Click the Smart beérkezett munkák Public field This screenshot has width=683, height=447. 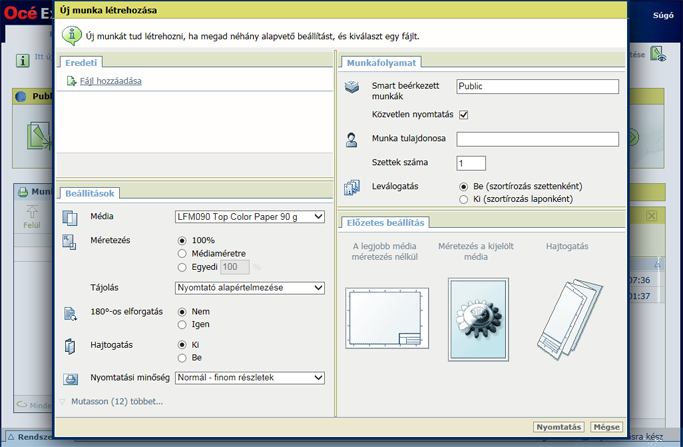coord(538,86)
